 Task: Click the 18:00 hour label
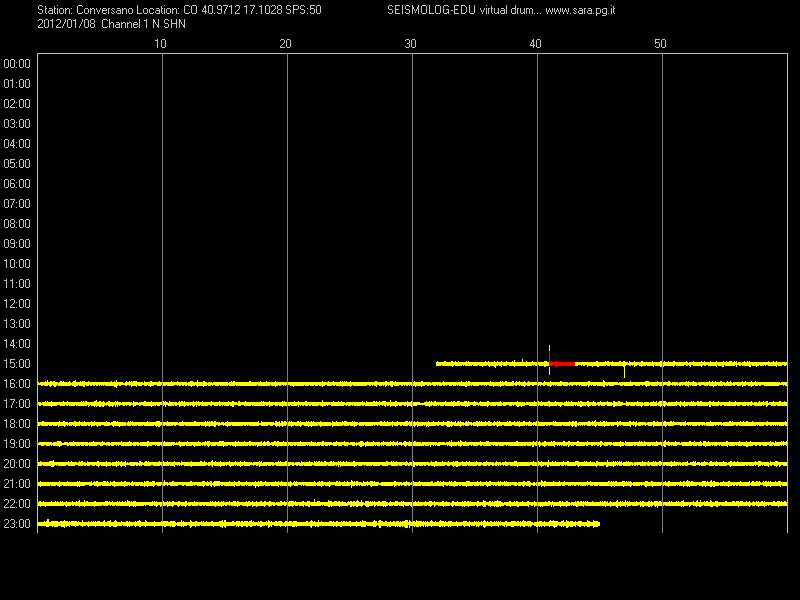point(17,423)
